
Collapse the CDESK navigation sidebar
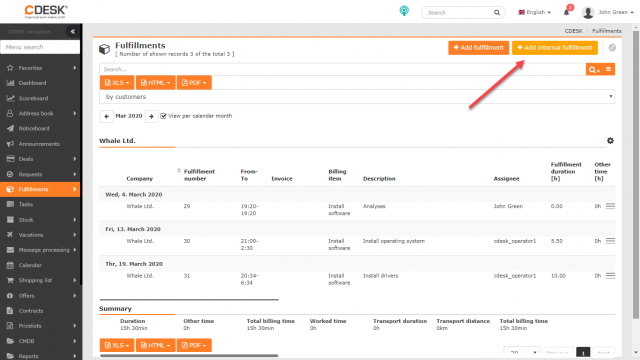pyautogui.click(x=72, y=31)
